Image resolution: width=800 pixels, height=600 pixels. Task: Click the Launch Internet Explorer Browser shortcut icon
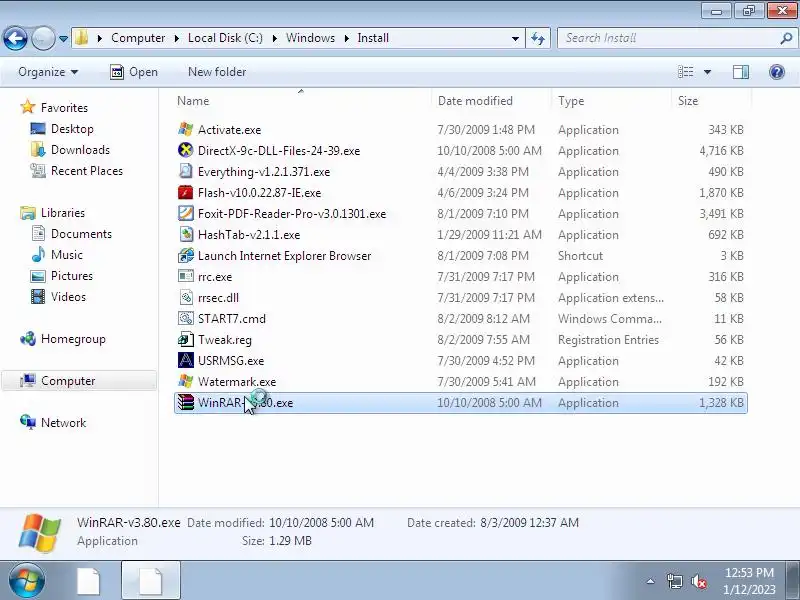[186, 255]
